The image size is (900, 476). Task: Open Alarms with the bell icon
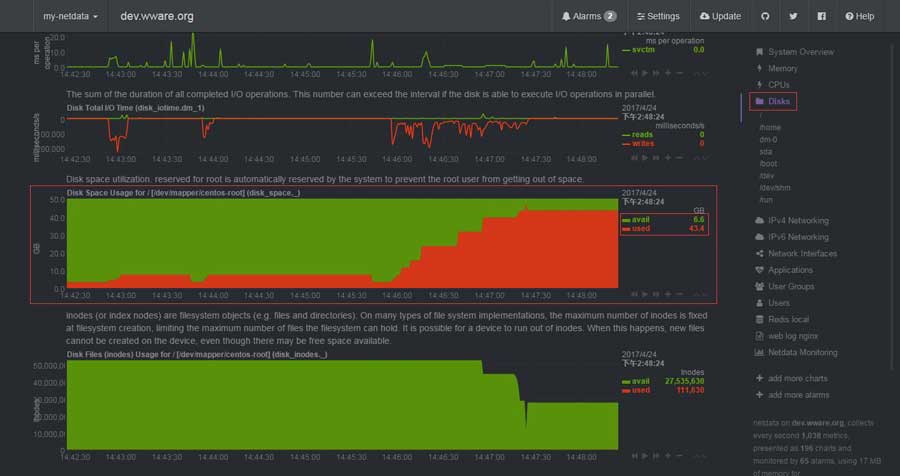coord(588,16)
